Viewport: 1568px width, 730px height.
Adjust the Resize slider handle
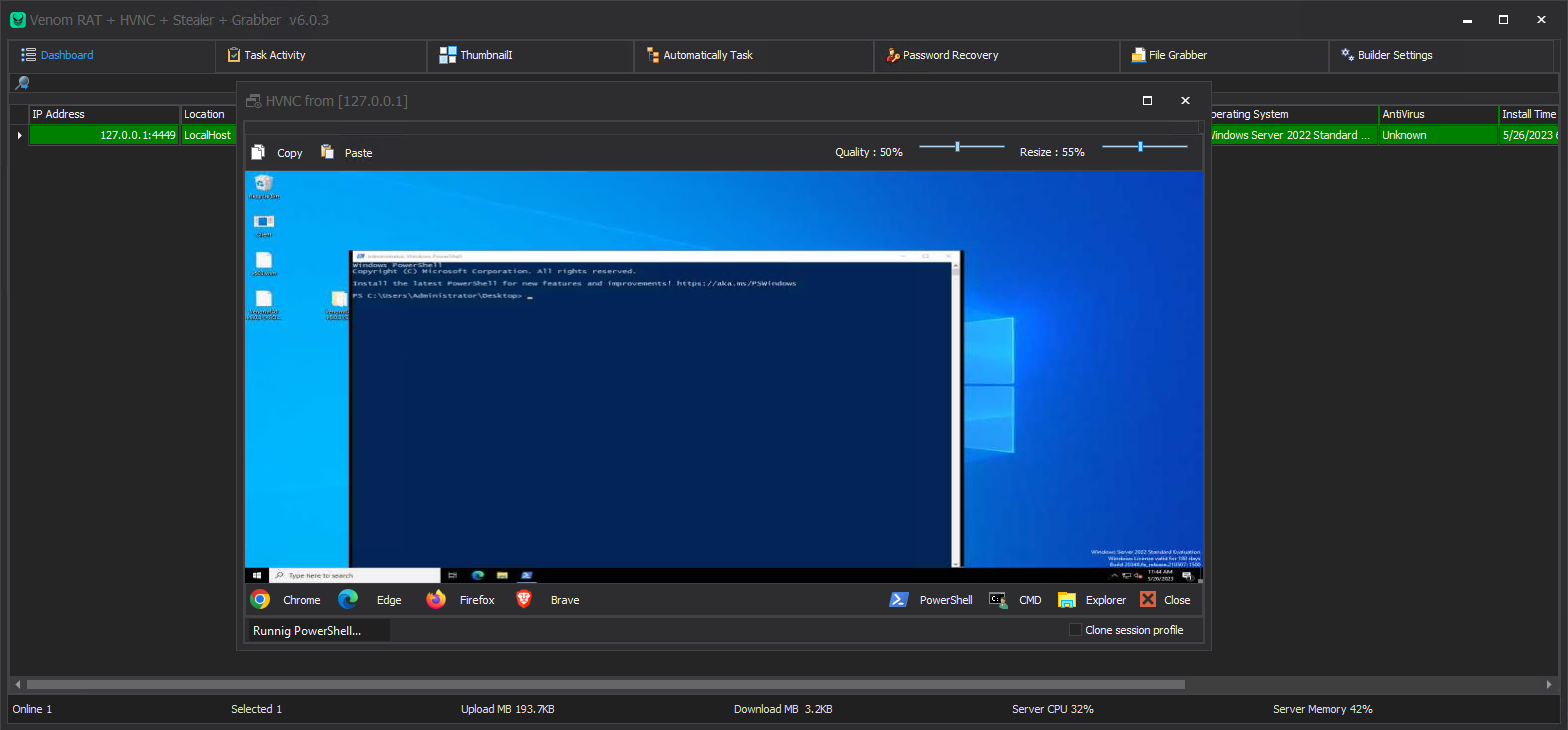pyautogui.click(x=1140, y=146)
